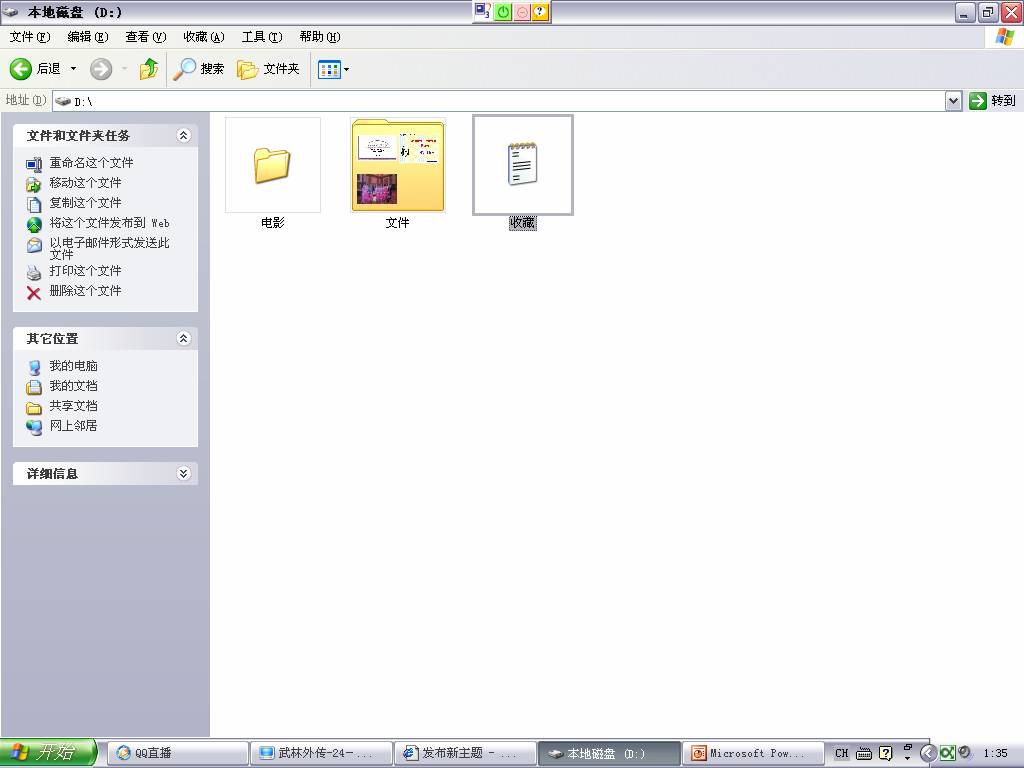The height and width of the screenshot is (768, 1024).
Task: Click the copy file icon in task pane
Action: [x=34, y=204]
